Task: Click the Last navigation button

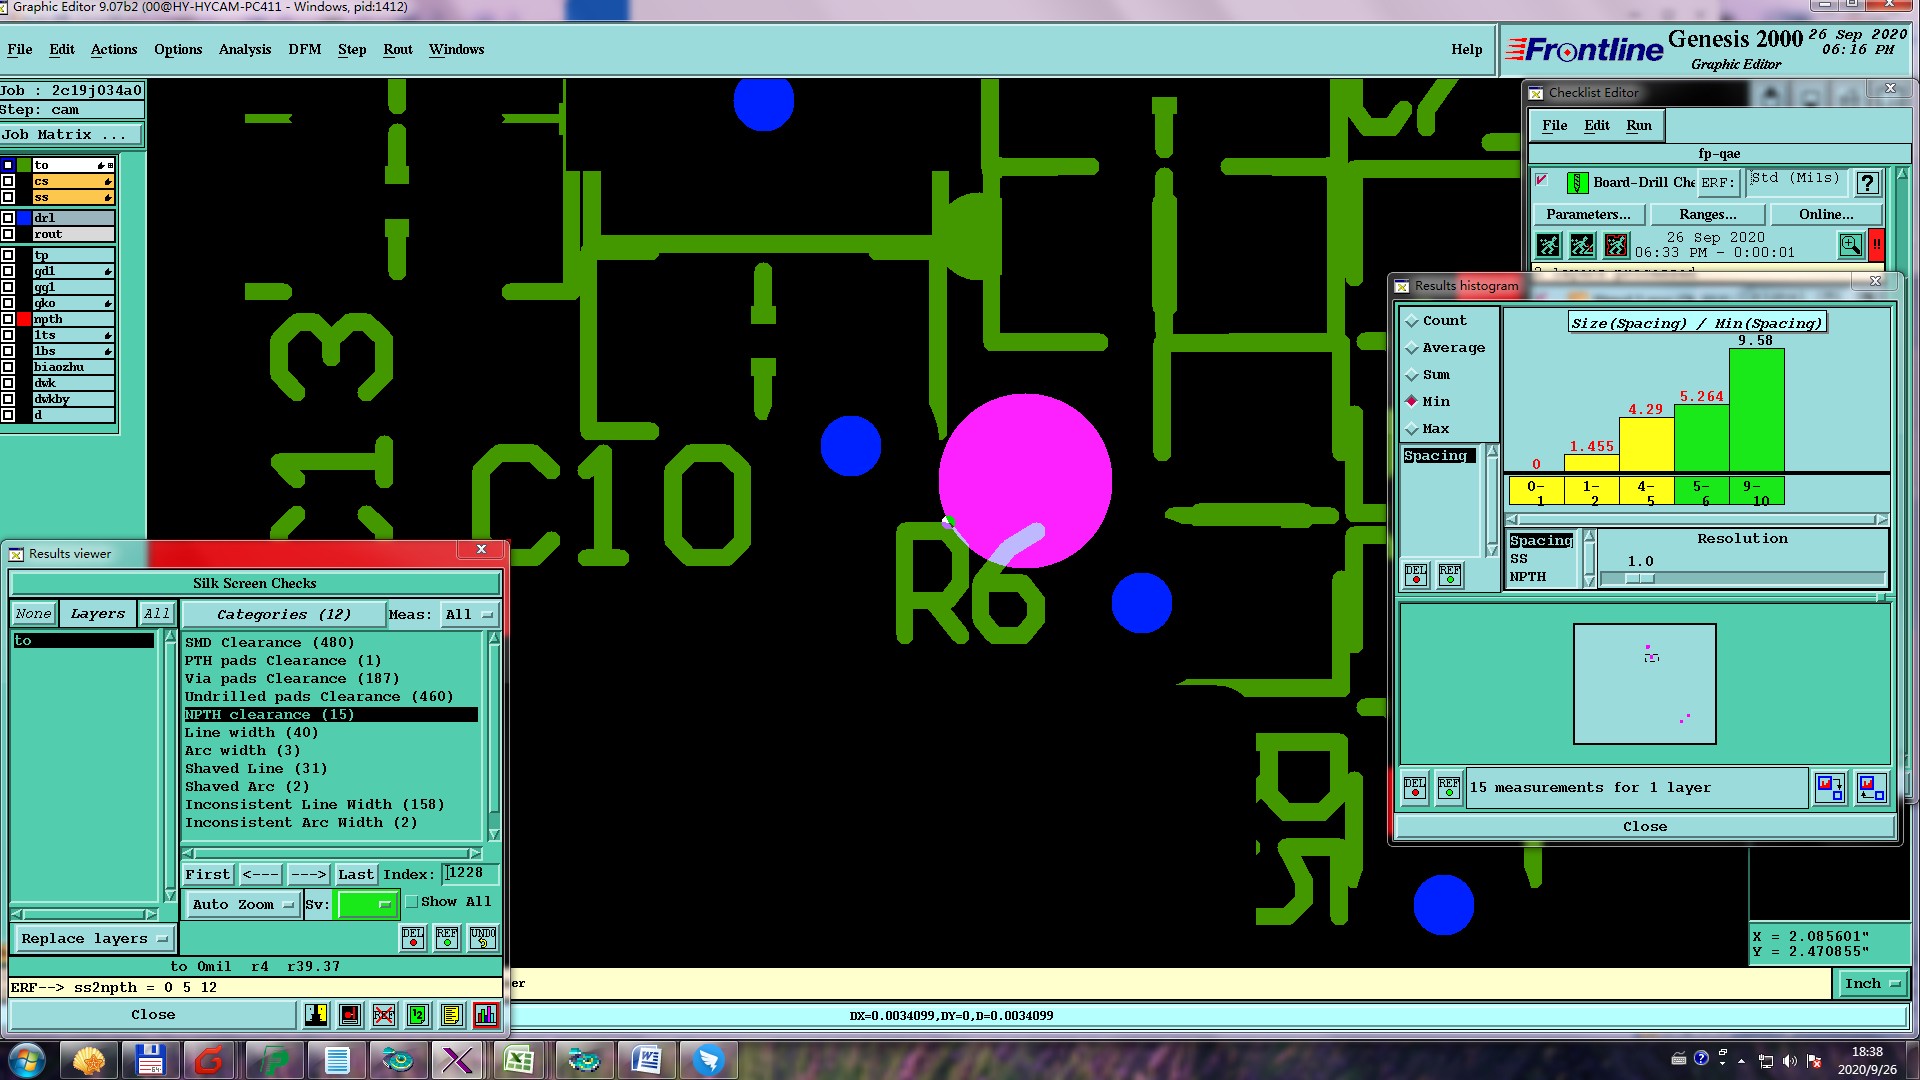Action: (356, 875)
